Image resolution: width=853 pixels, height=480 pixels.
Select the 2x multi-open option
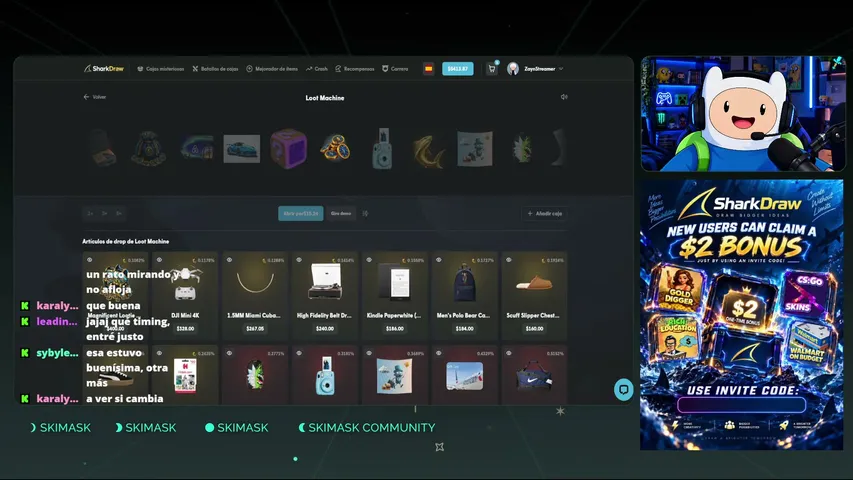pyautogui.click(x=90, y=213)
